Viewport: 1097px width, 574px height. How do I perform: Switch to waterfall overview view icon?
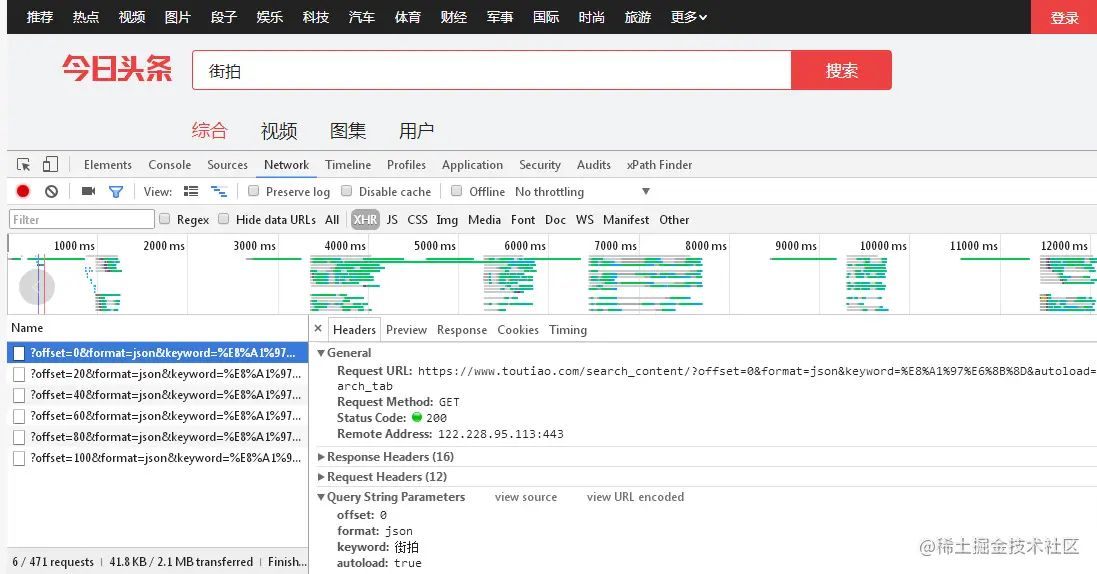tap(219, 191)
